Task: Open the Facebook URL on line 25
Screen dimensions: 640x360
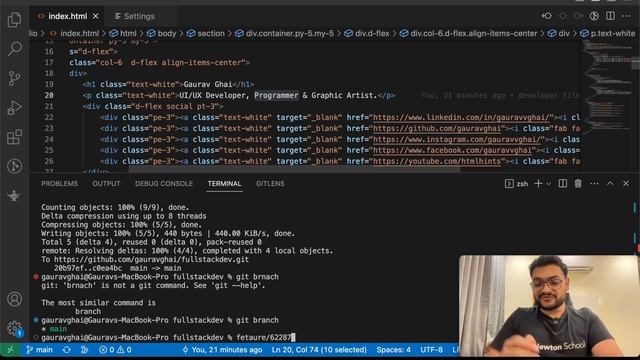Action: [452, 151]
